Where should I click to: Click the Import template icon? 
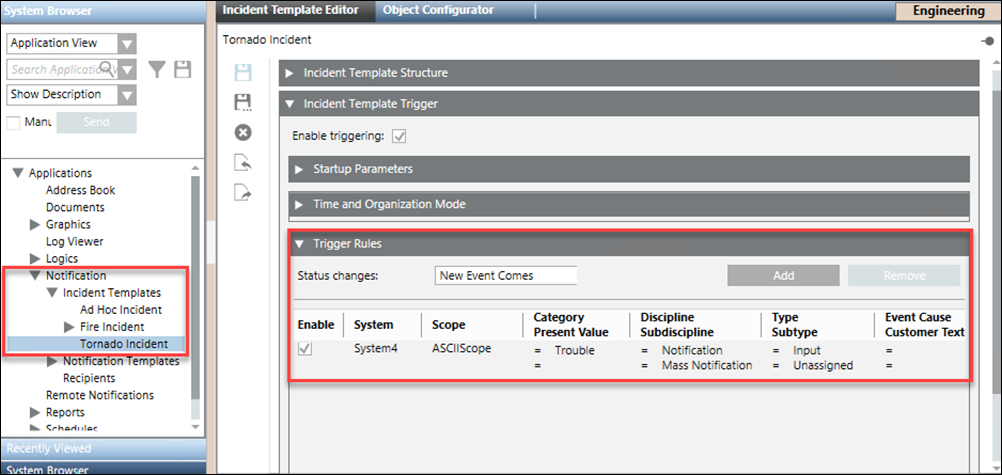pyautogui.click(x=242, y=162)
